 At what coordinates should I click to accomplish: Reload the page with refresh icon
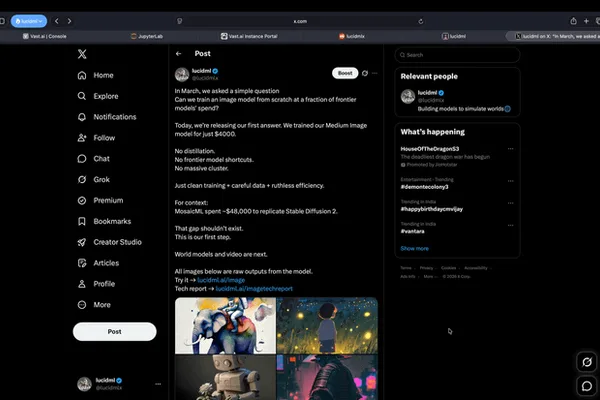[x=421, y=21]
